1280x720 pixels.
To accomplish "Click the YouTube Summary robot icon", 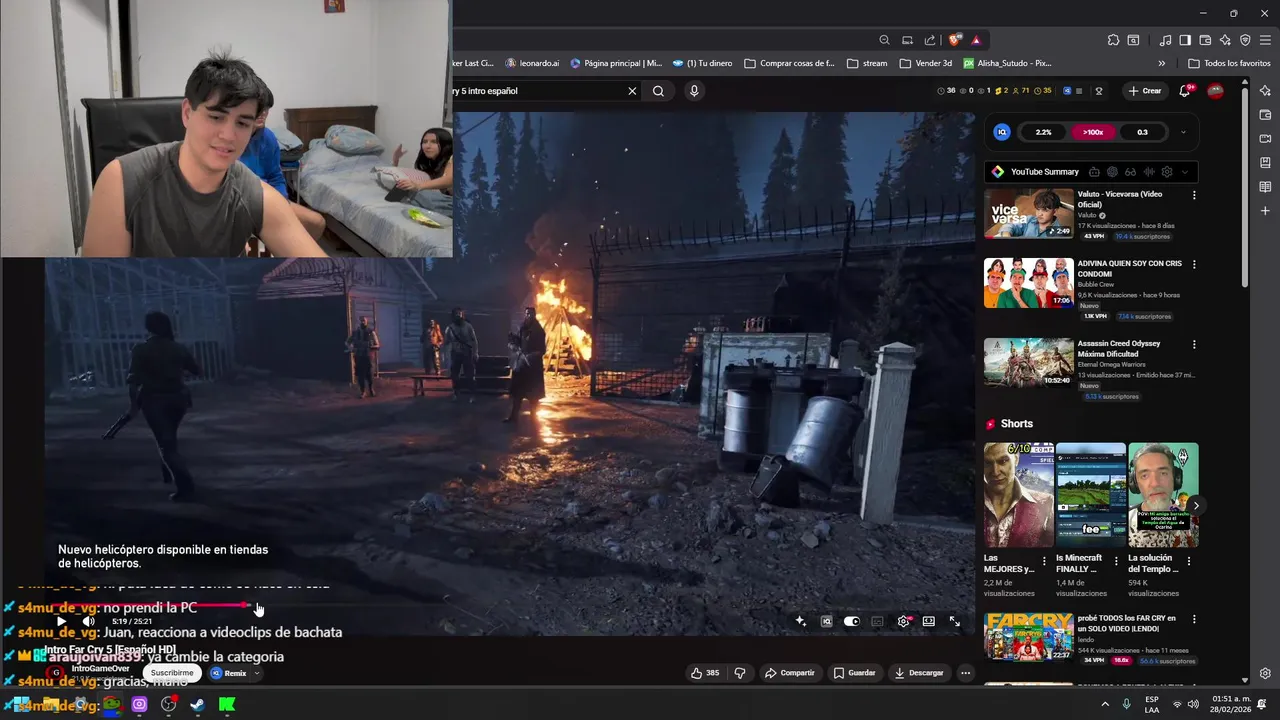I will (1094, 172).
